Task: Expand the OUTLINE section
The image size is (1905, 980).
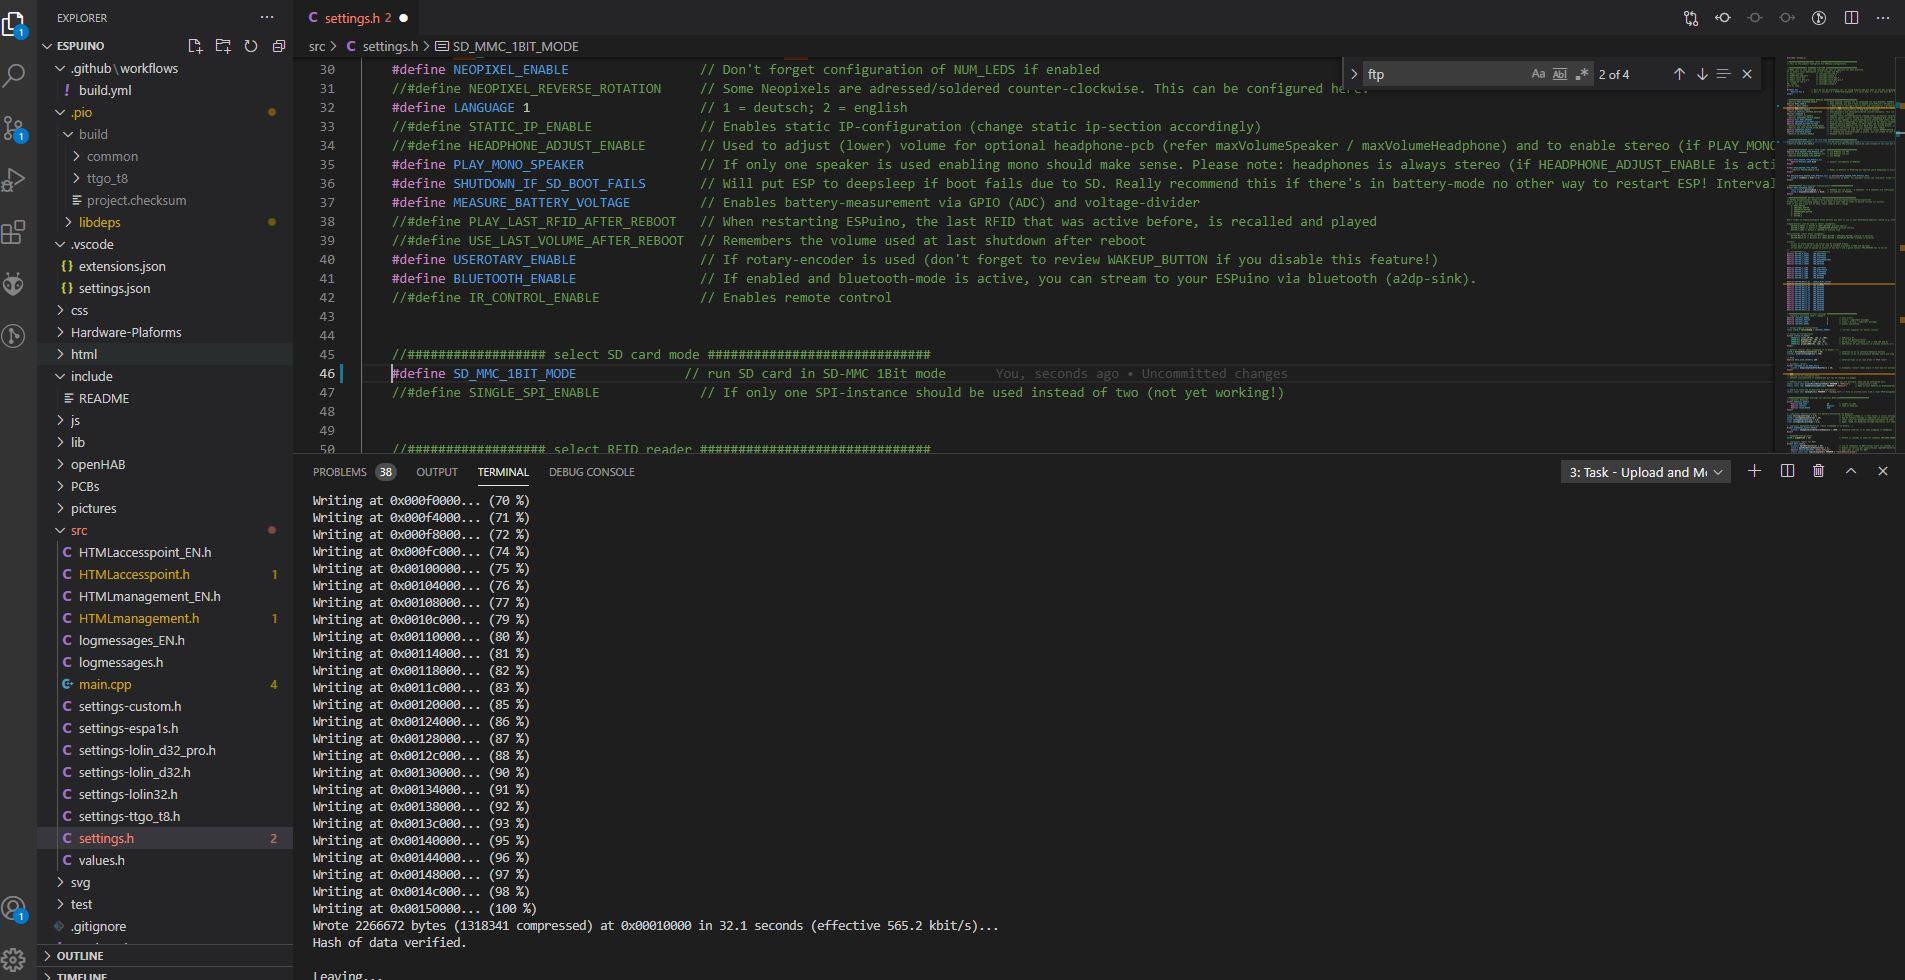Action: pyautogui.click(x=80, y=956)
